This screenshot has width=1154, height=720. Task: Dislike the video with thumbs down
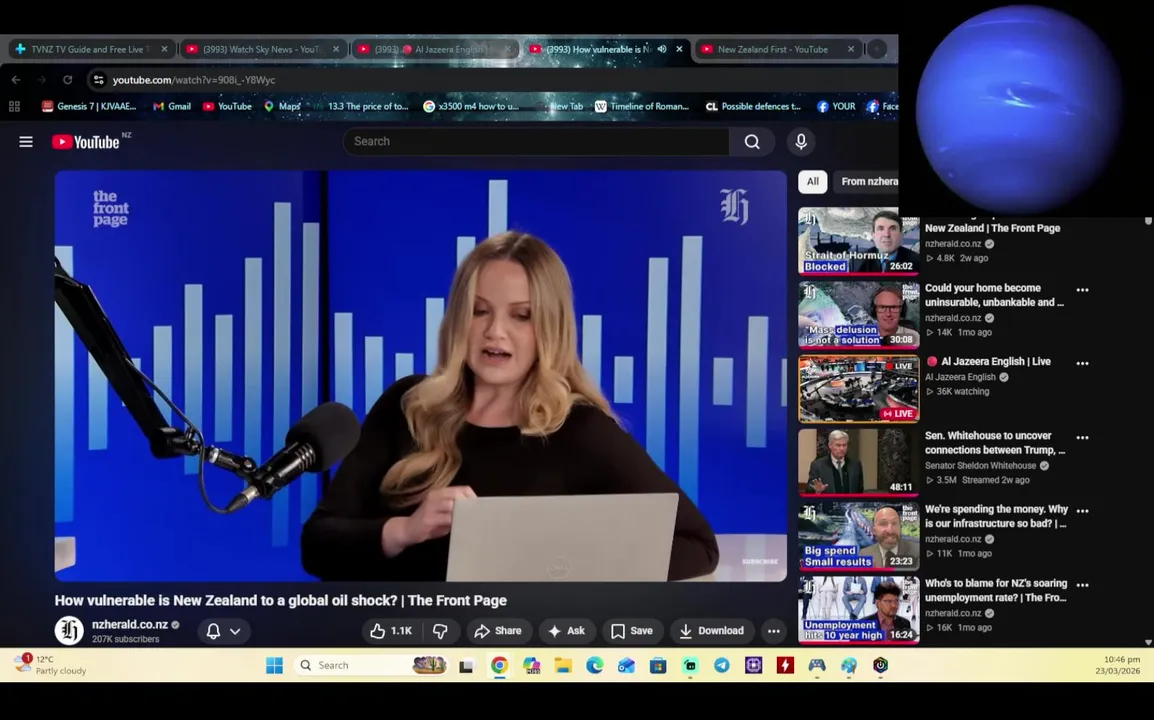(440, 631)
